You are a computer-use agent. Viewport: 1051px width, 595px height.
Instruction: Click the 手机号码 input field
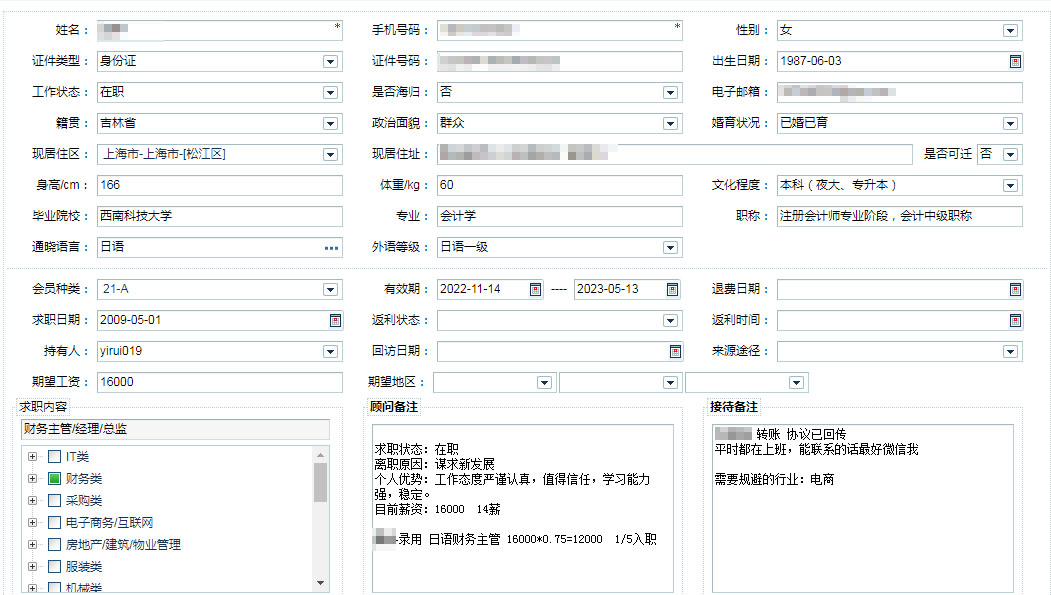pyautogui.click(x=560, y=30)
